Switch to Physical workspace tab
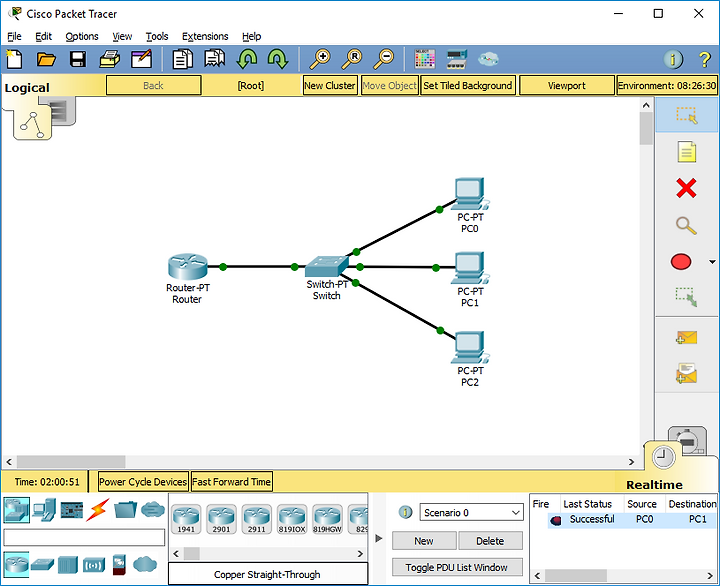This screenshot has width=720, height=586. pos(62,110)
